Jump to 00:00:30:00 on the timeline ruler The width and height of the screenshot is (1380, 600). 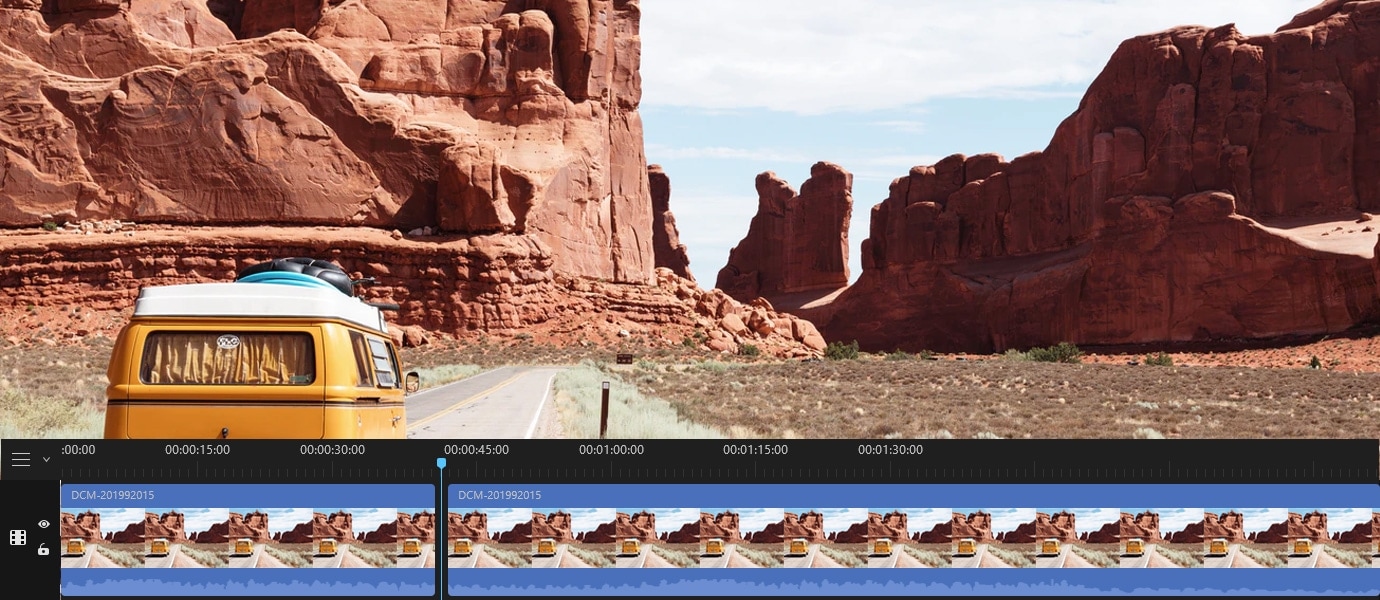tap(332, 450)
